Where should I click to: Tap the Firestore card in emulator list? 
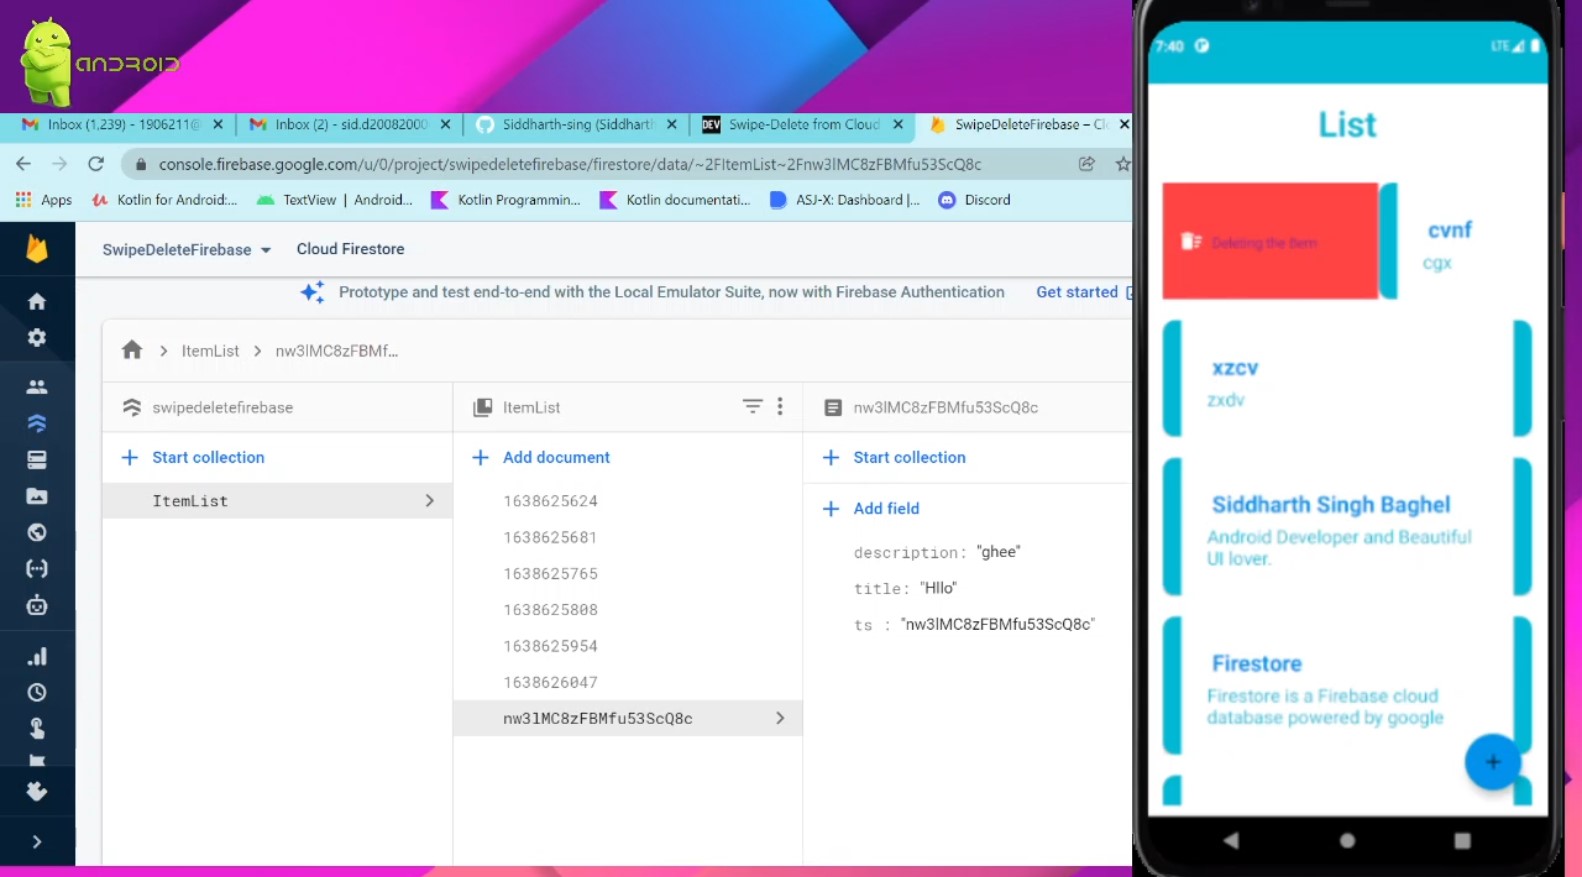(x=1347, y=686)
